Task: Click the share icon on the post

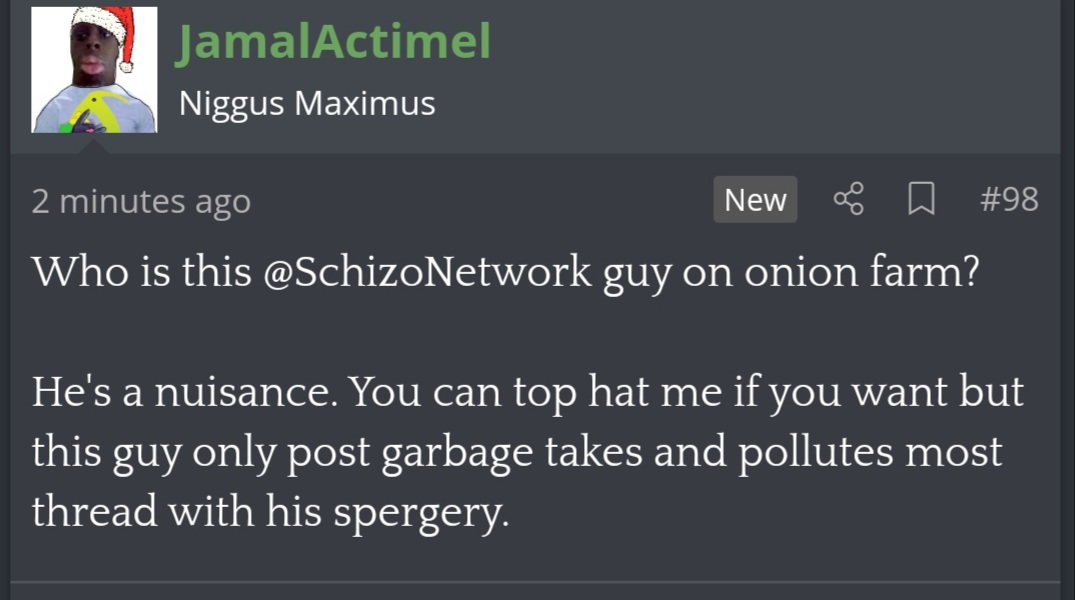Action: click(848, 200)
